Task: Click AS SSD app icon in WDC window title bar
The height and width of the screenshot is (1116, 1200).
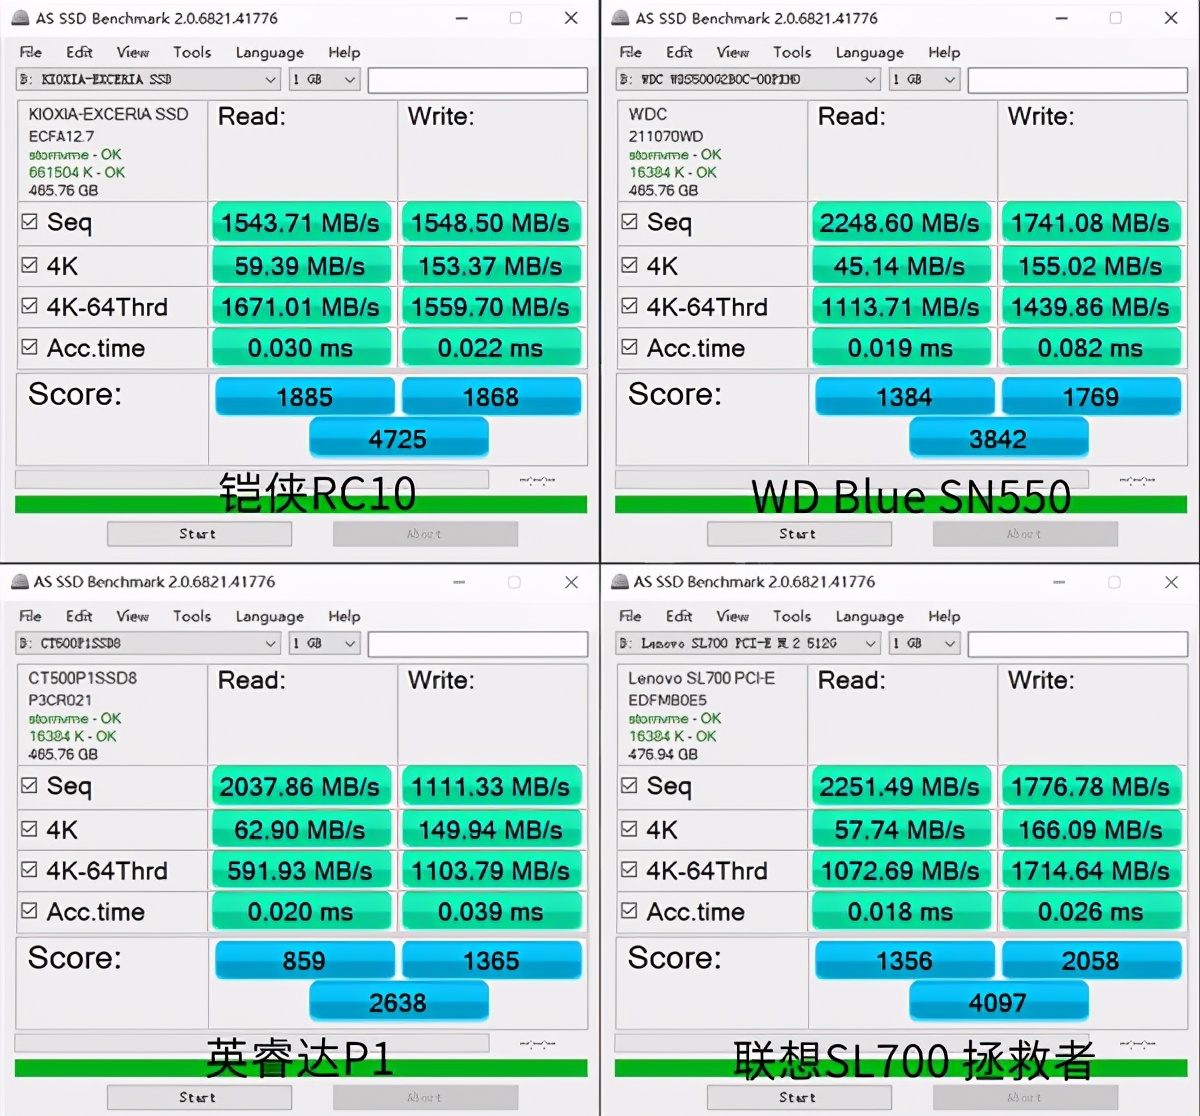Action: coord(620,18)
